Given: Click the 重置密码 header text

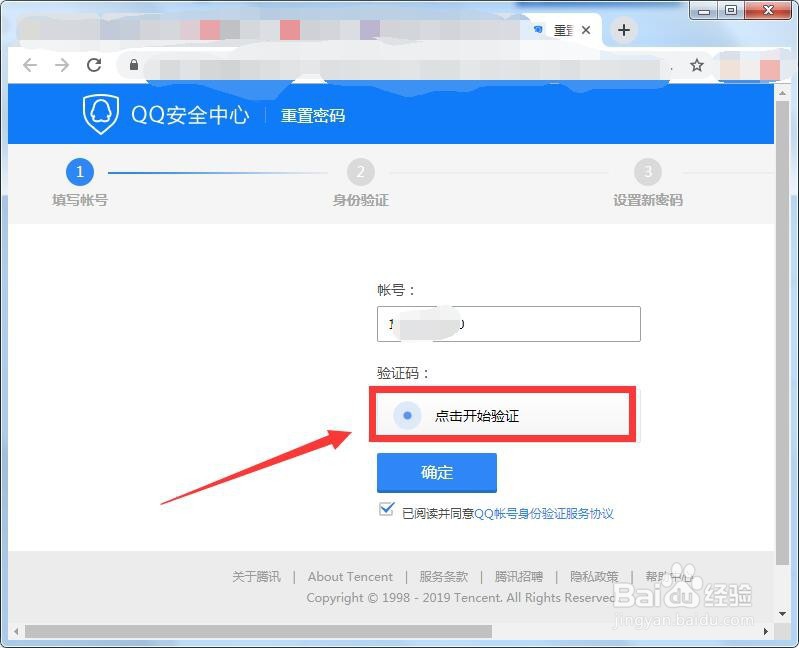Looking at the screenshot, I should (x=313, y=116).
